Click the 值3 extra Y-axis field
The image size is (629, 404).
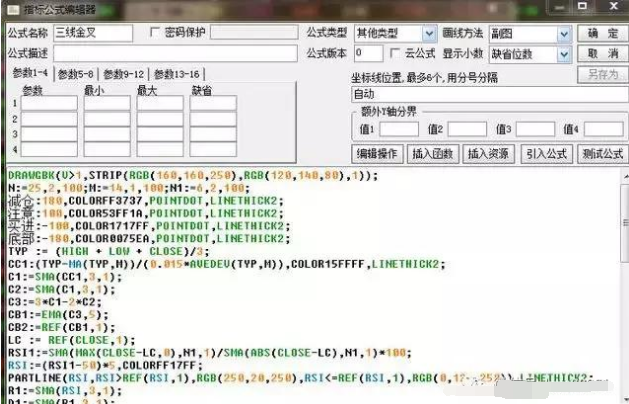coord(535,129)
